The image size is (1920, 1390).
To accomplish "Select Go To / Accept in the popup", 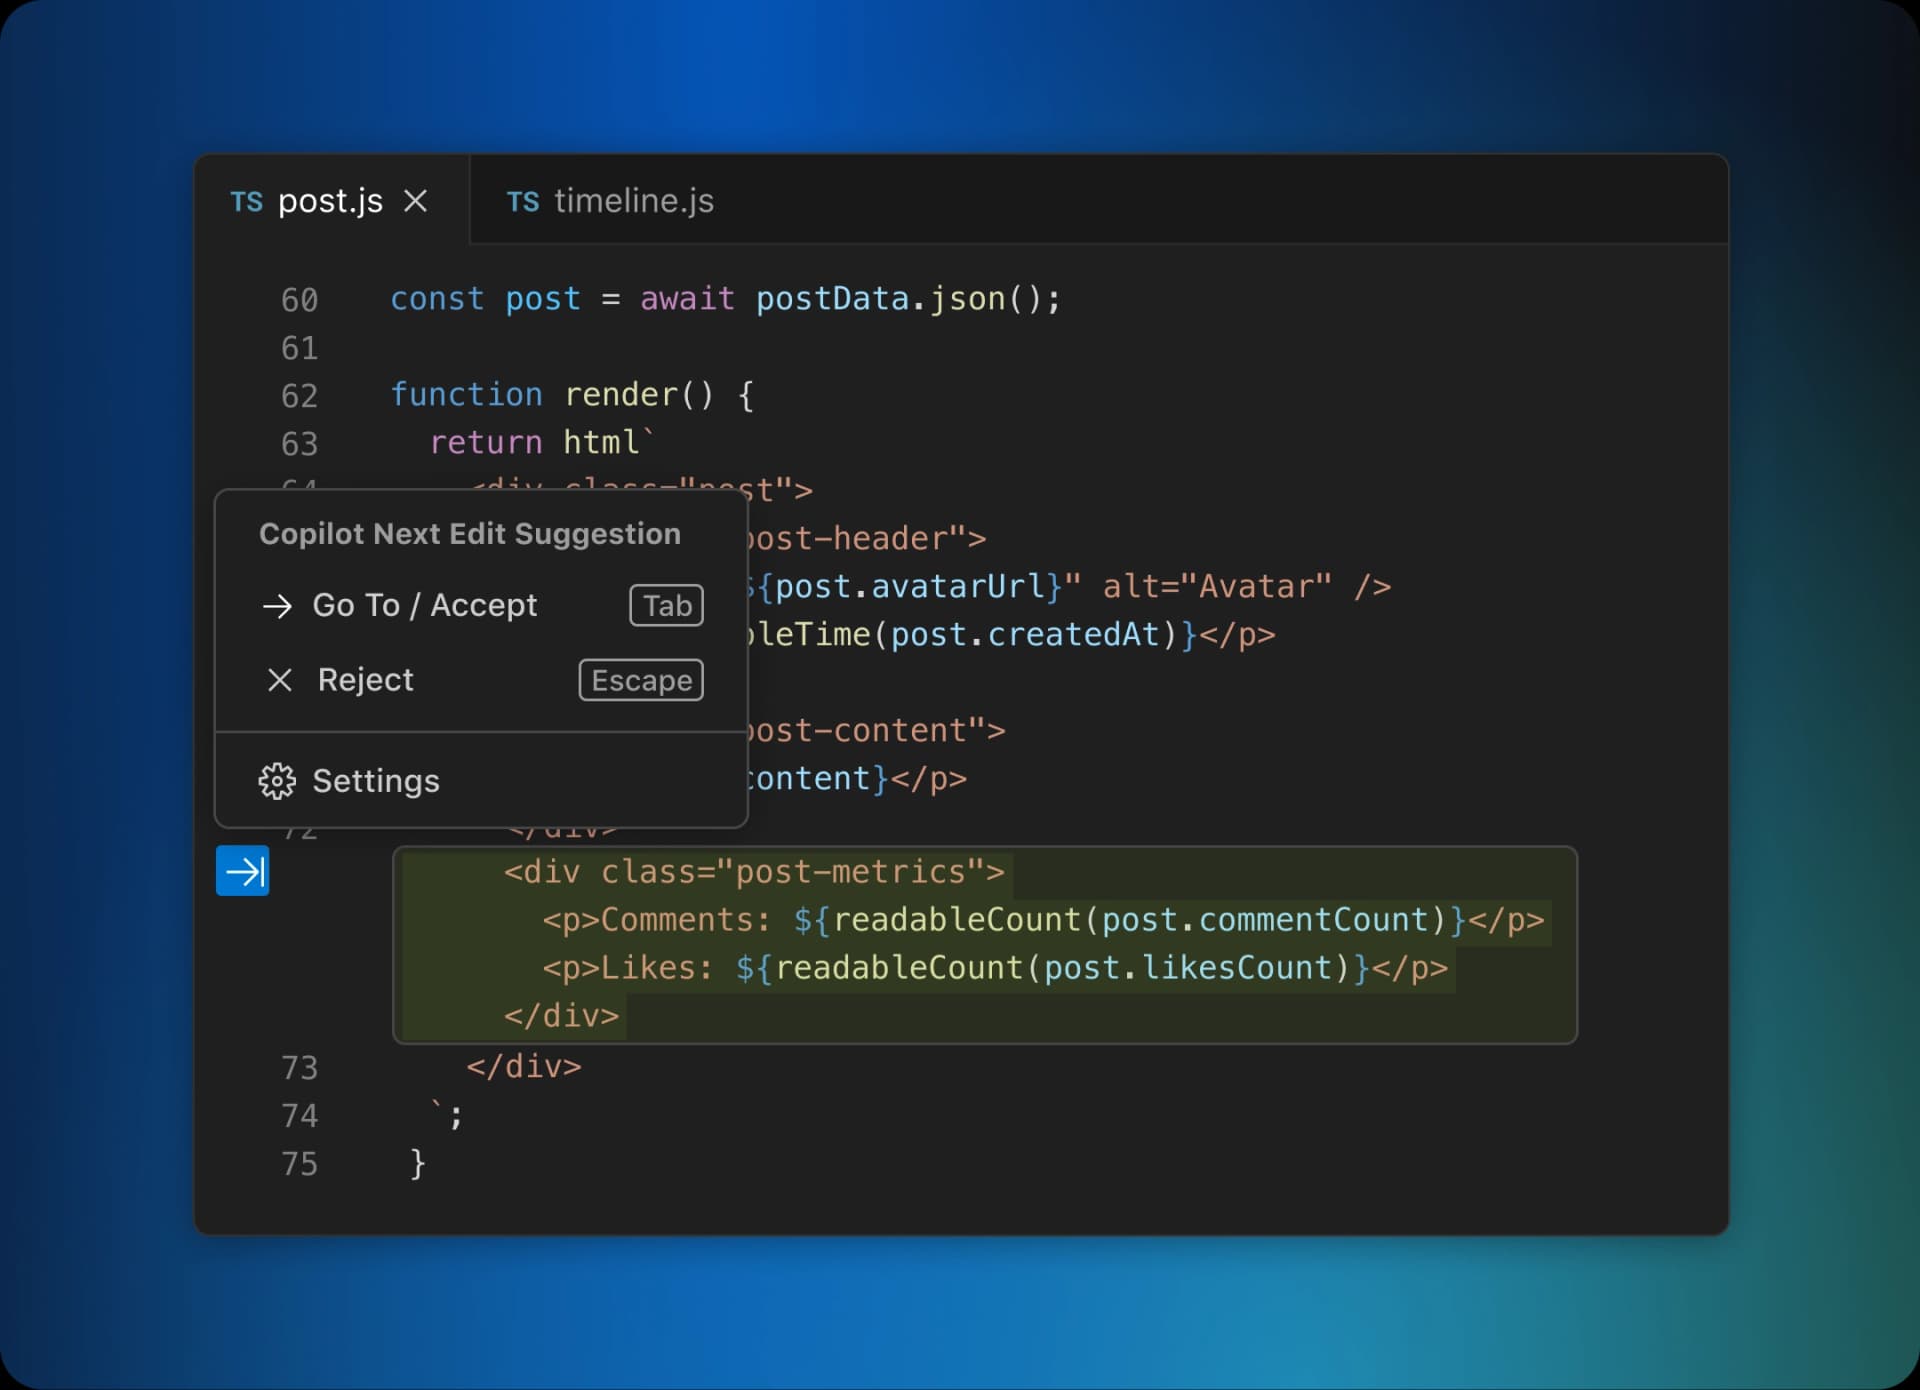I will tap(425, 605).
